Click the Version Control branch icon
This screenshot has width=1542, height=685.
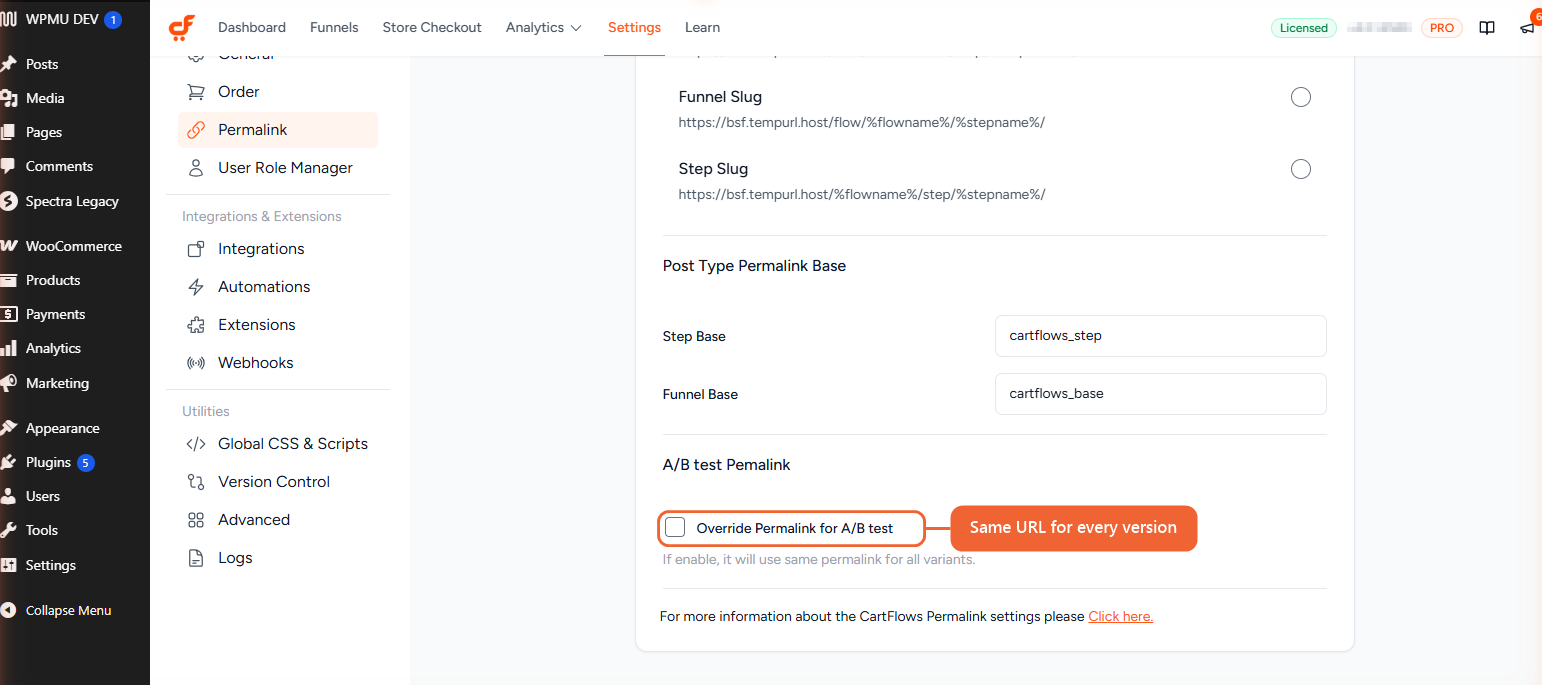pos(196,482)
